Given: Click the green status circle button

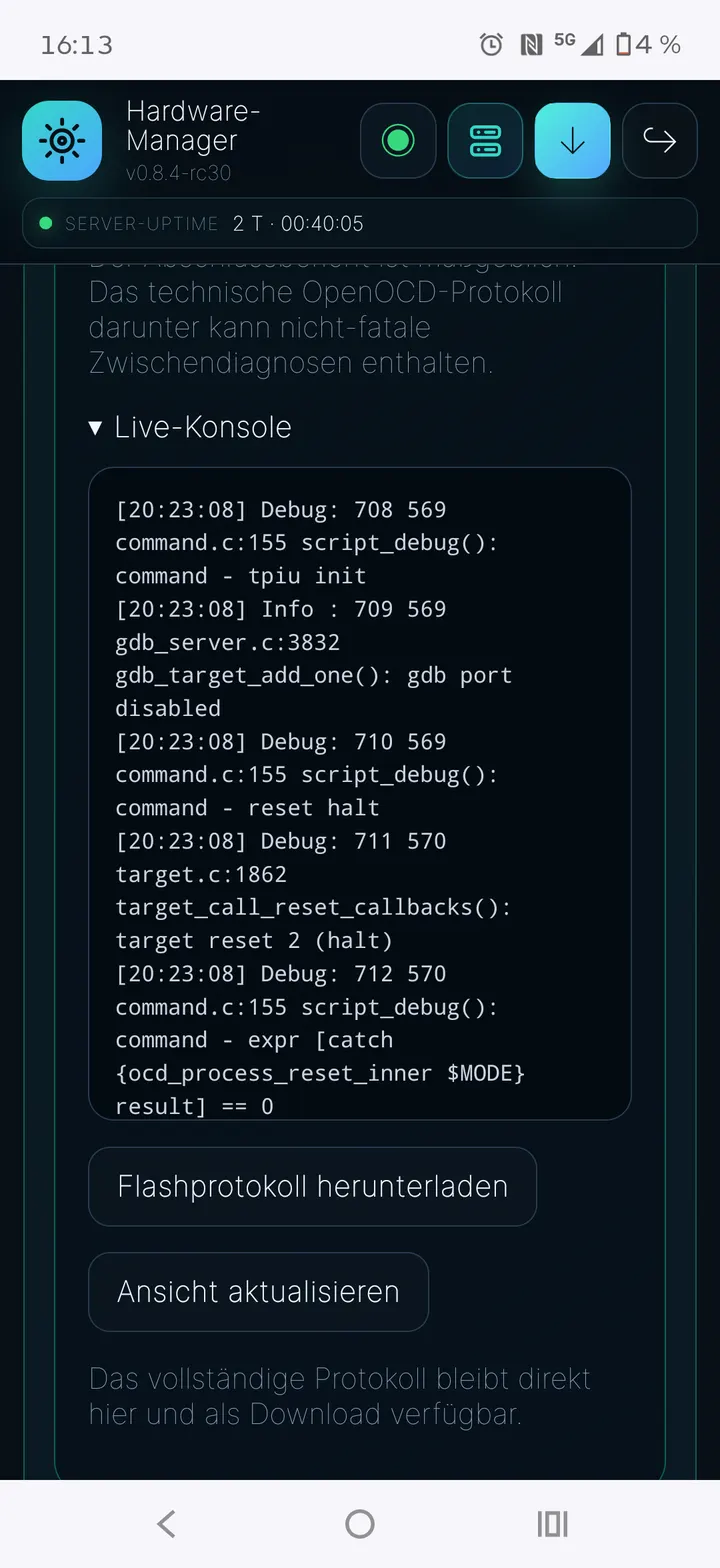Looking at the screenshot, I should 398,141.
